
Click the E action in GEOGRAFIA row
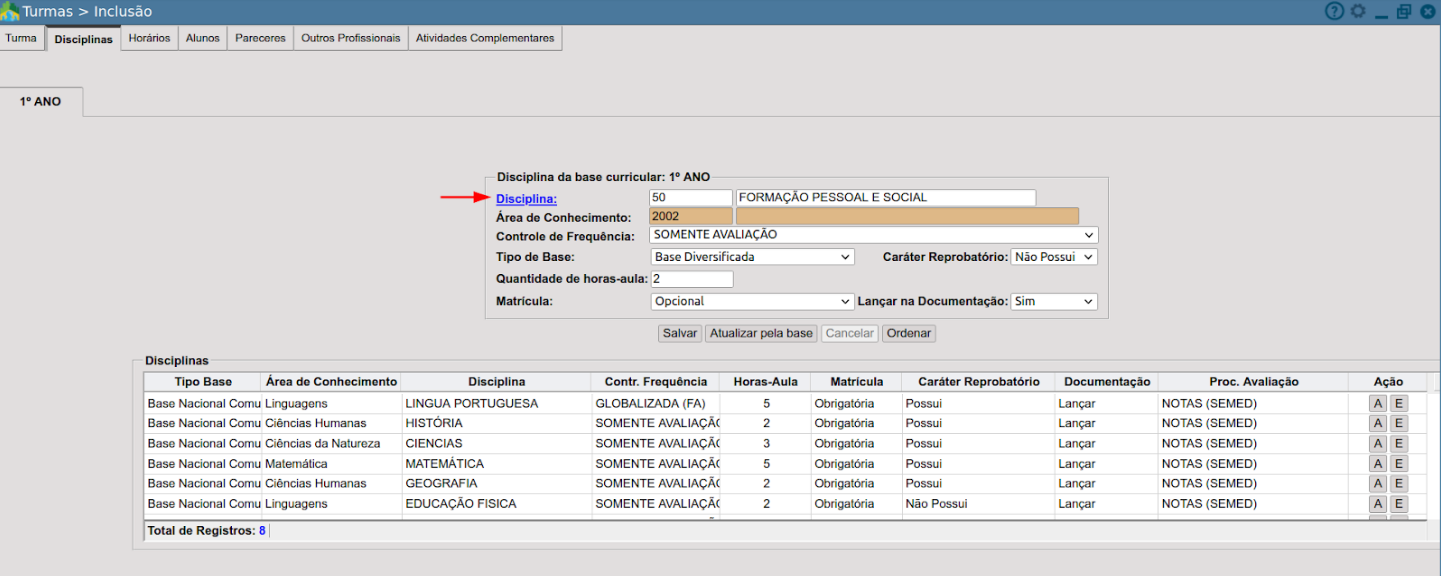coord(1399,484)
